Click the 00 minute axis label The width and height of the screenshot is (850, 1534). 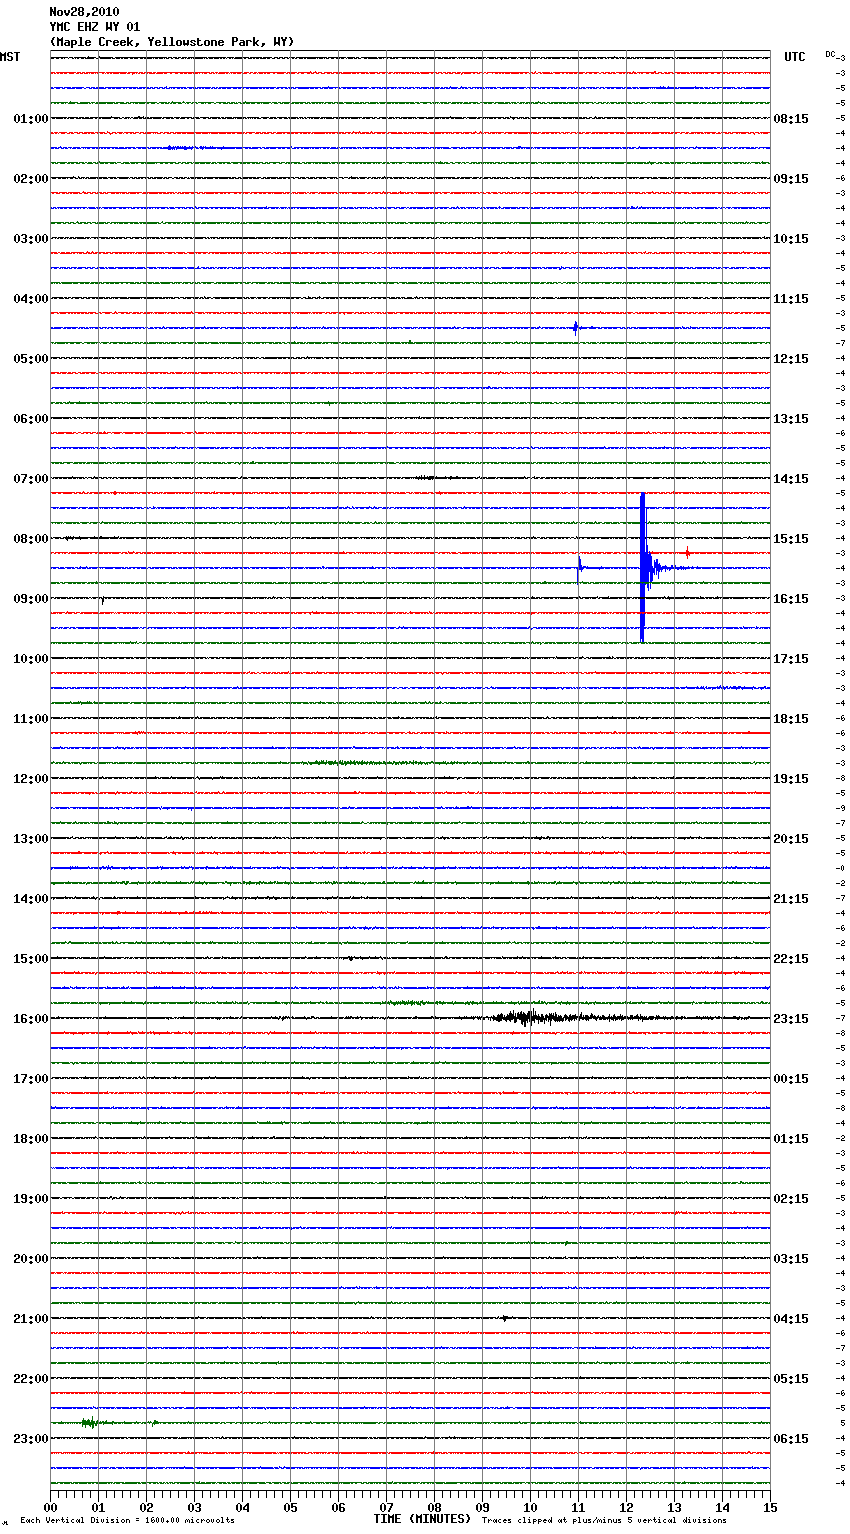[x=50, y=1508]
